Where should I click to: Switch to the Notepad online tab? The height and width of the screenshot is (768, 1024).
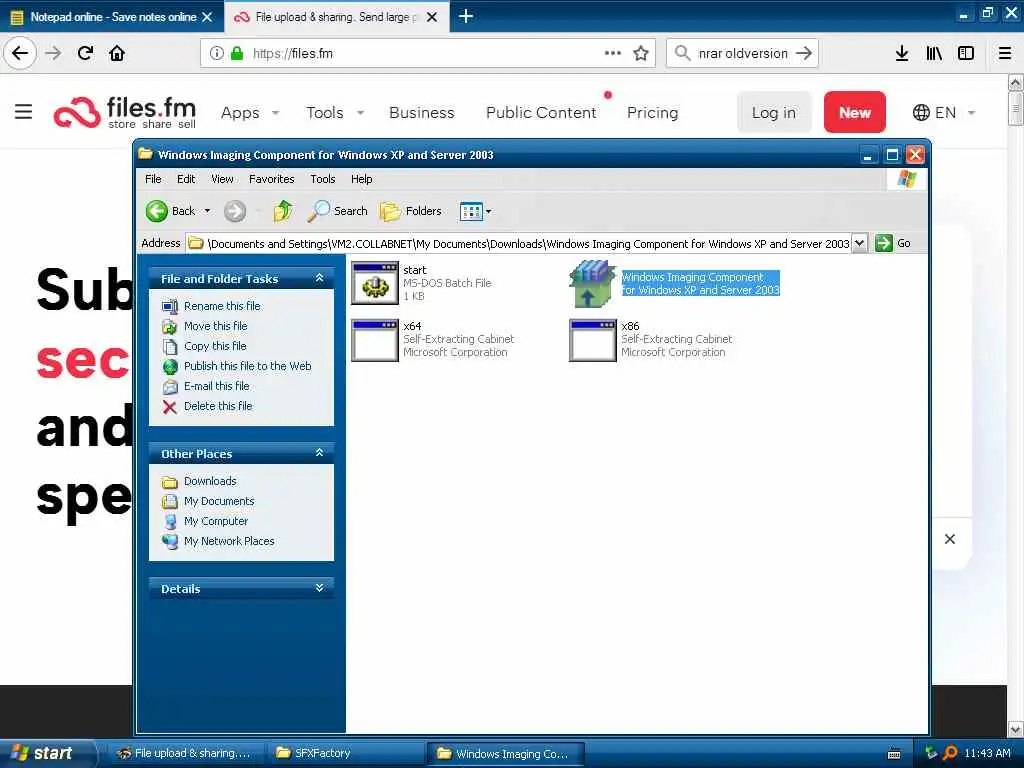112,17
